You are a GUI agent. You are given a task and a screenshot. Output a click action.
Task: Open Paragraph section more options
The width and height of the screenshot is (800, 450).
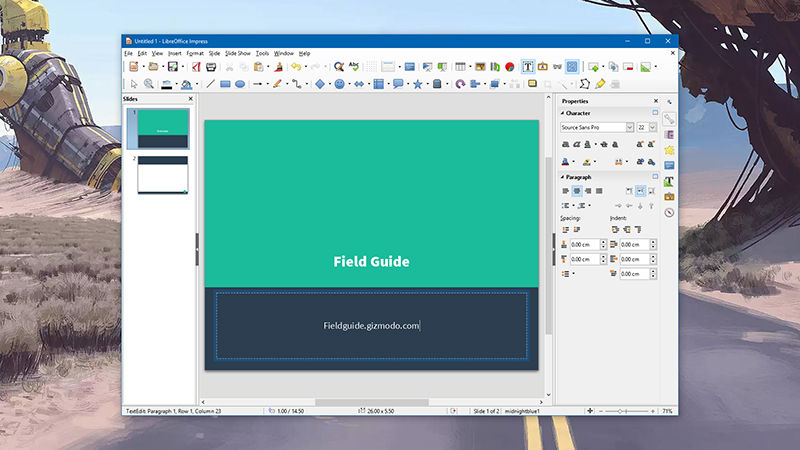tap(655, 177)
